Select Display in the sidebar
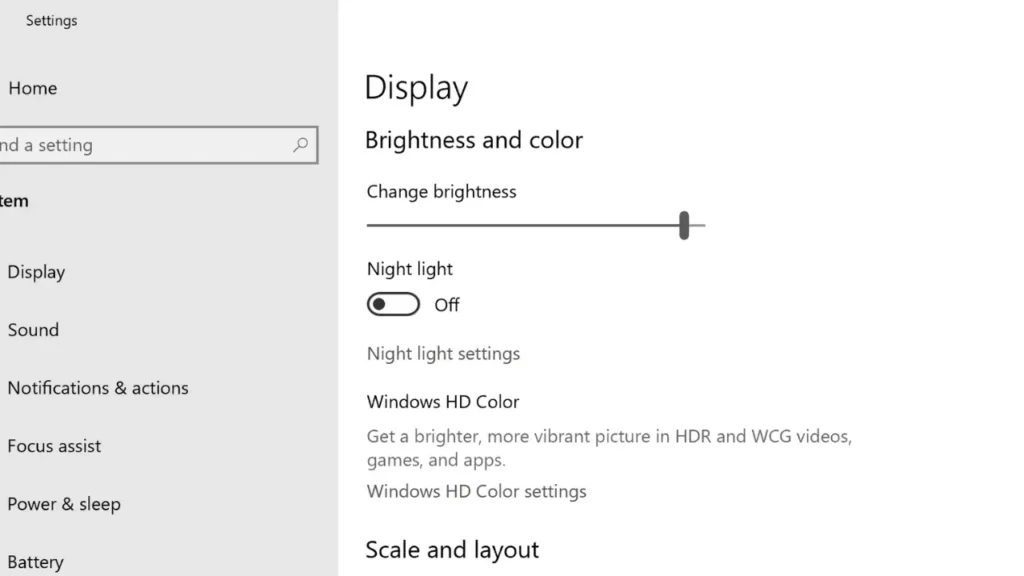 tap(36, 272)
